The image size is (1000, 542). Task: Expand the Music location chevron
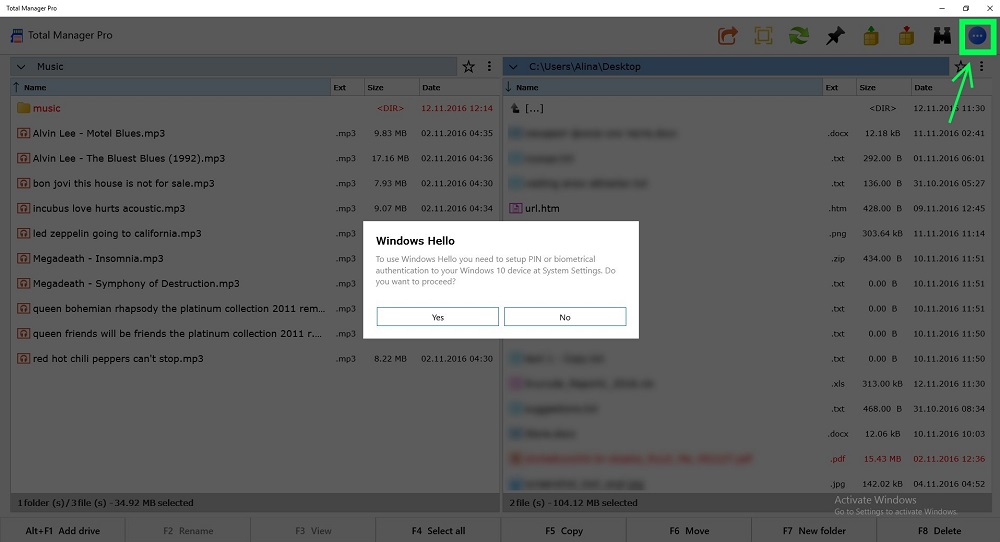[21, 66]
